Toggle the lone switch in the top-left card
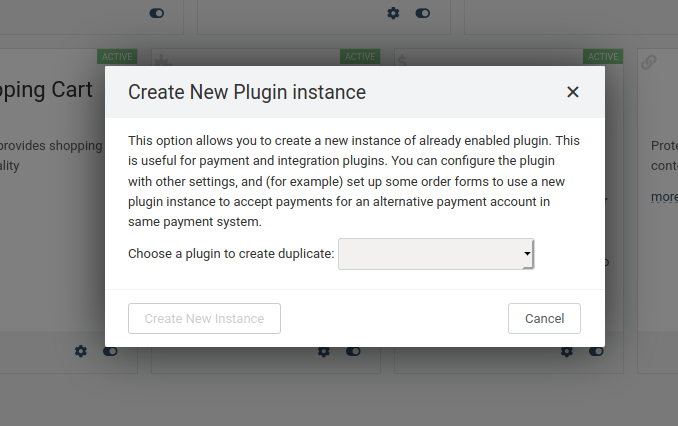The width and height of the screenshot is (678, 426). click(157, 13)
